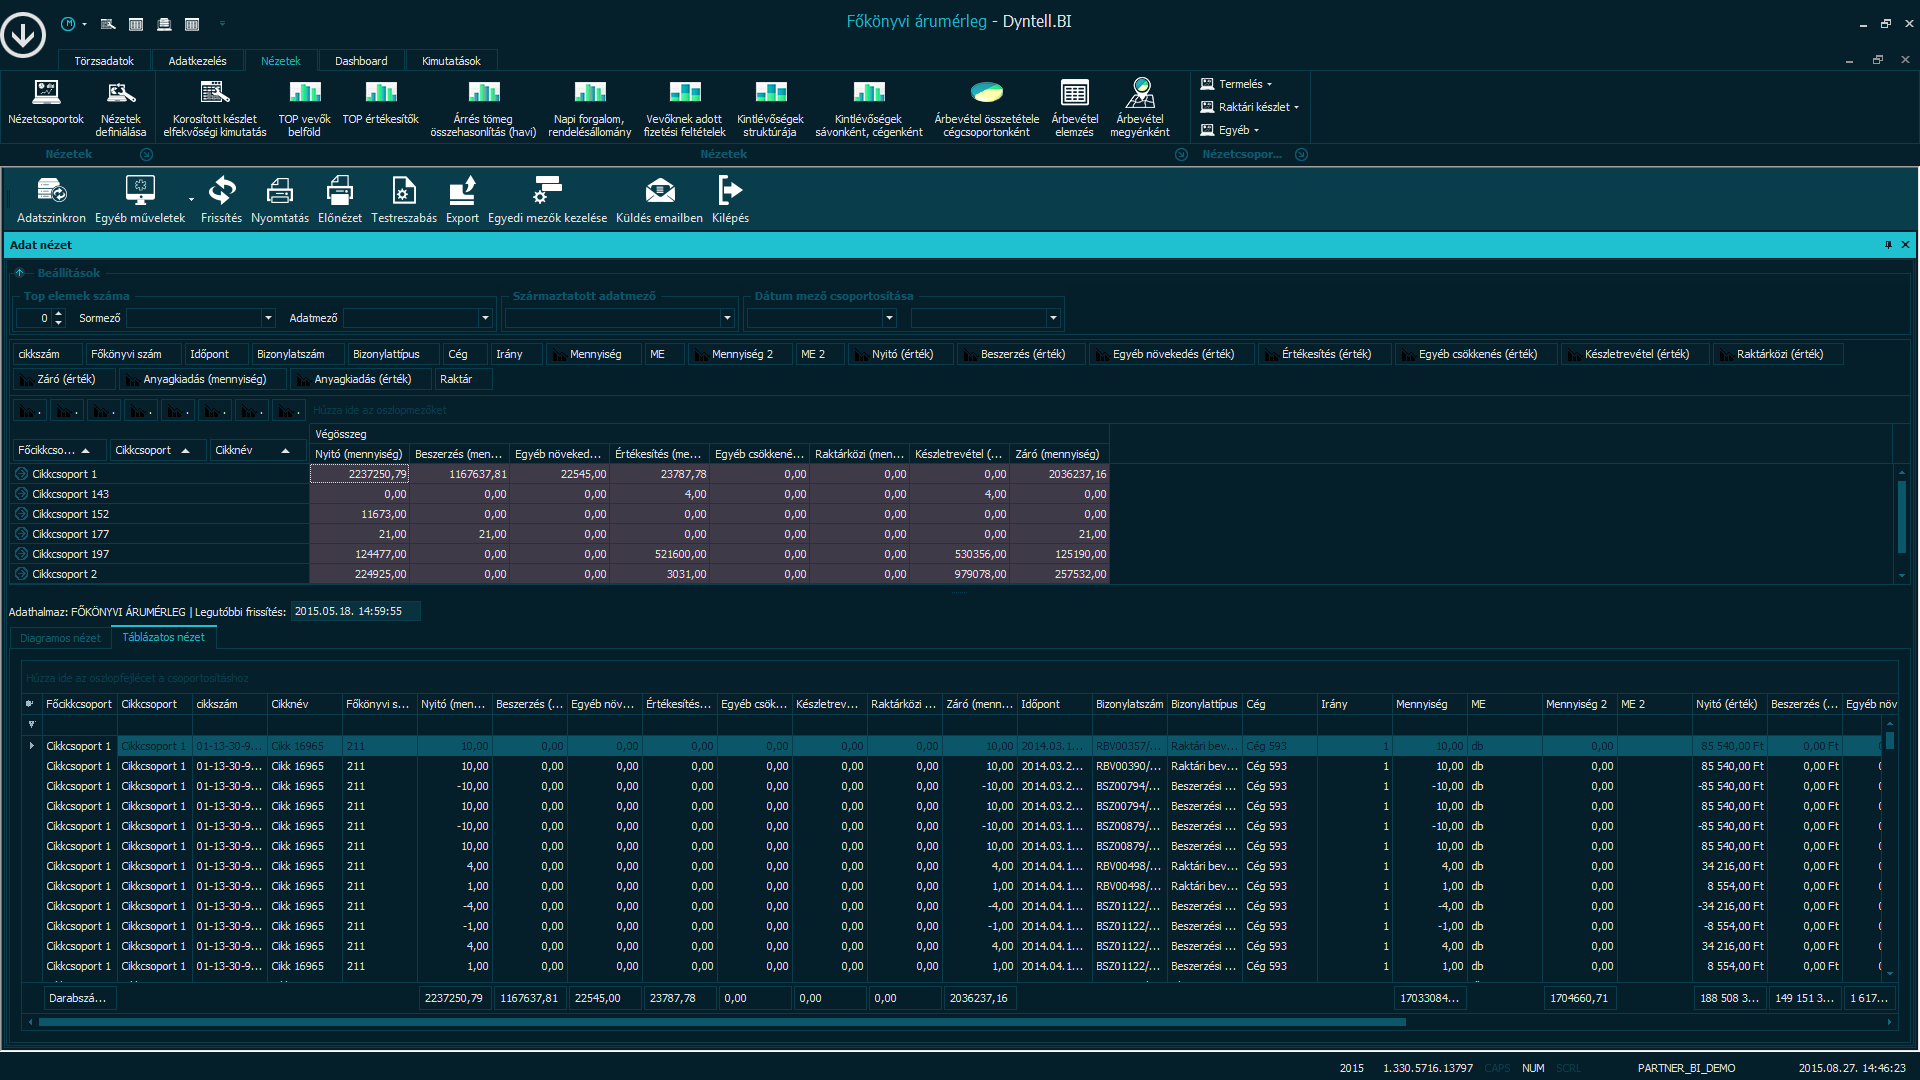Open TOP vevők belföld chart view
The width and height of the screenshot is (1920, 1080).
pyautogui.click(x=304, y=108)
